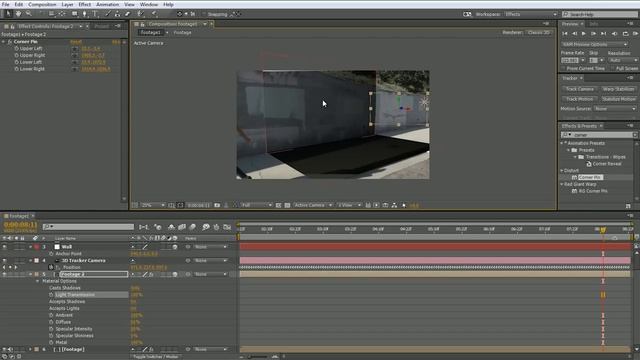Enable the From Current Time checkbox

coord(563,69)
